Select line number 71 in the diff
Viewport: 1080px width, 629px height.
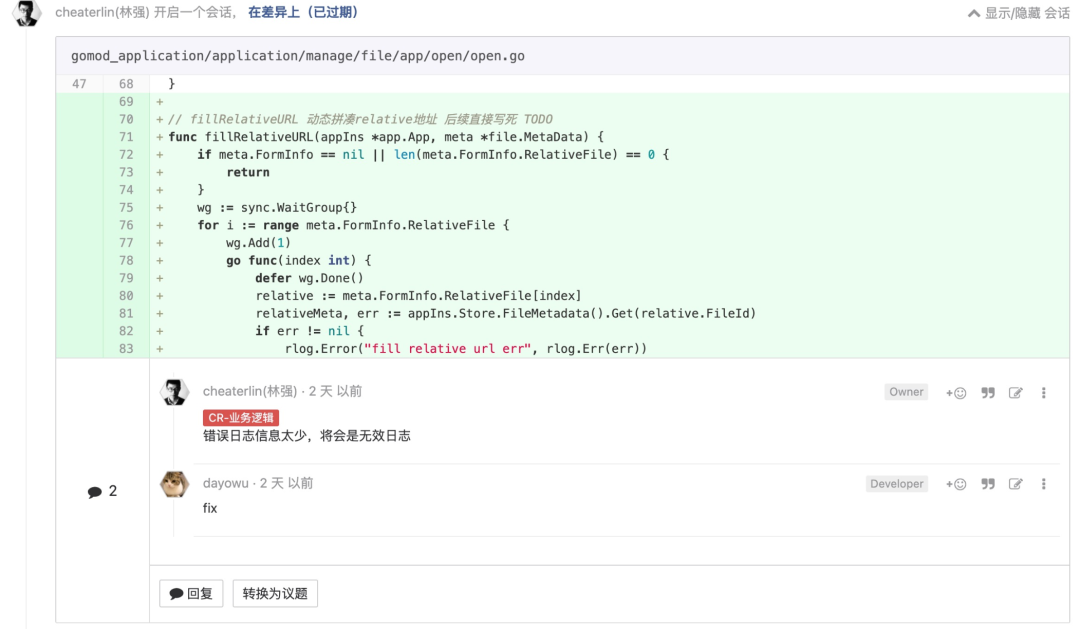point(126,137)
